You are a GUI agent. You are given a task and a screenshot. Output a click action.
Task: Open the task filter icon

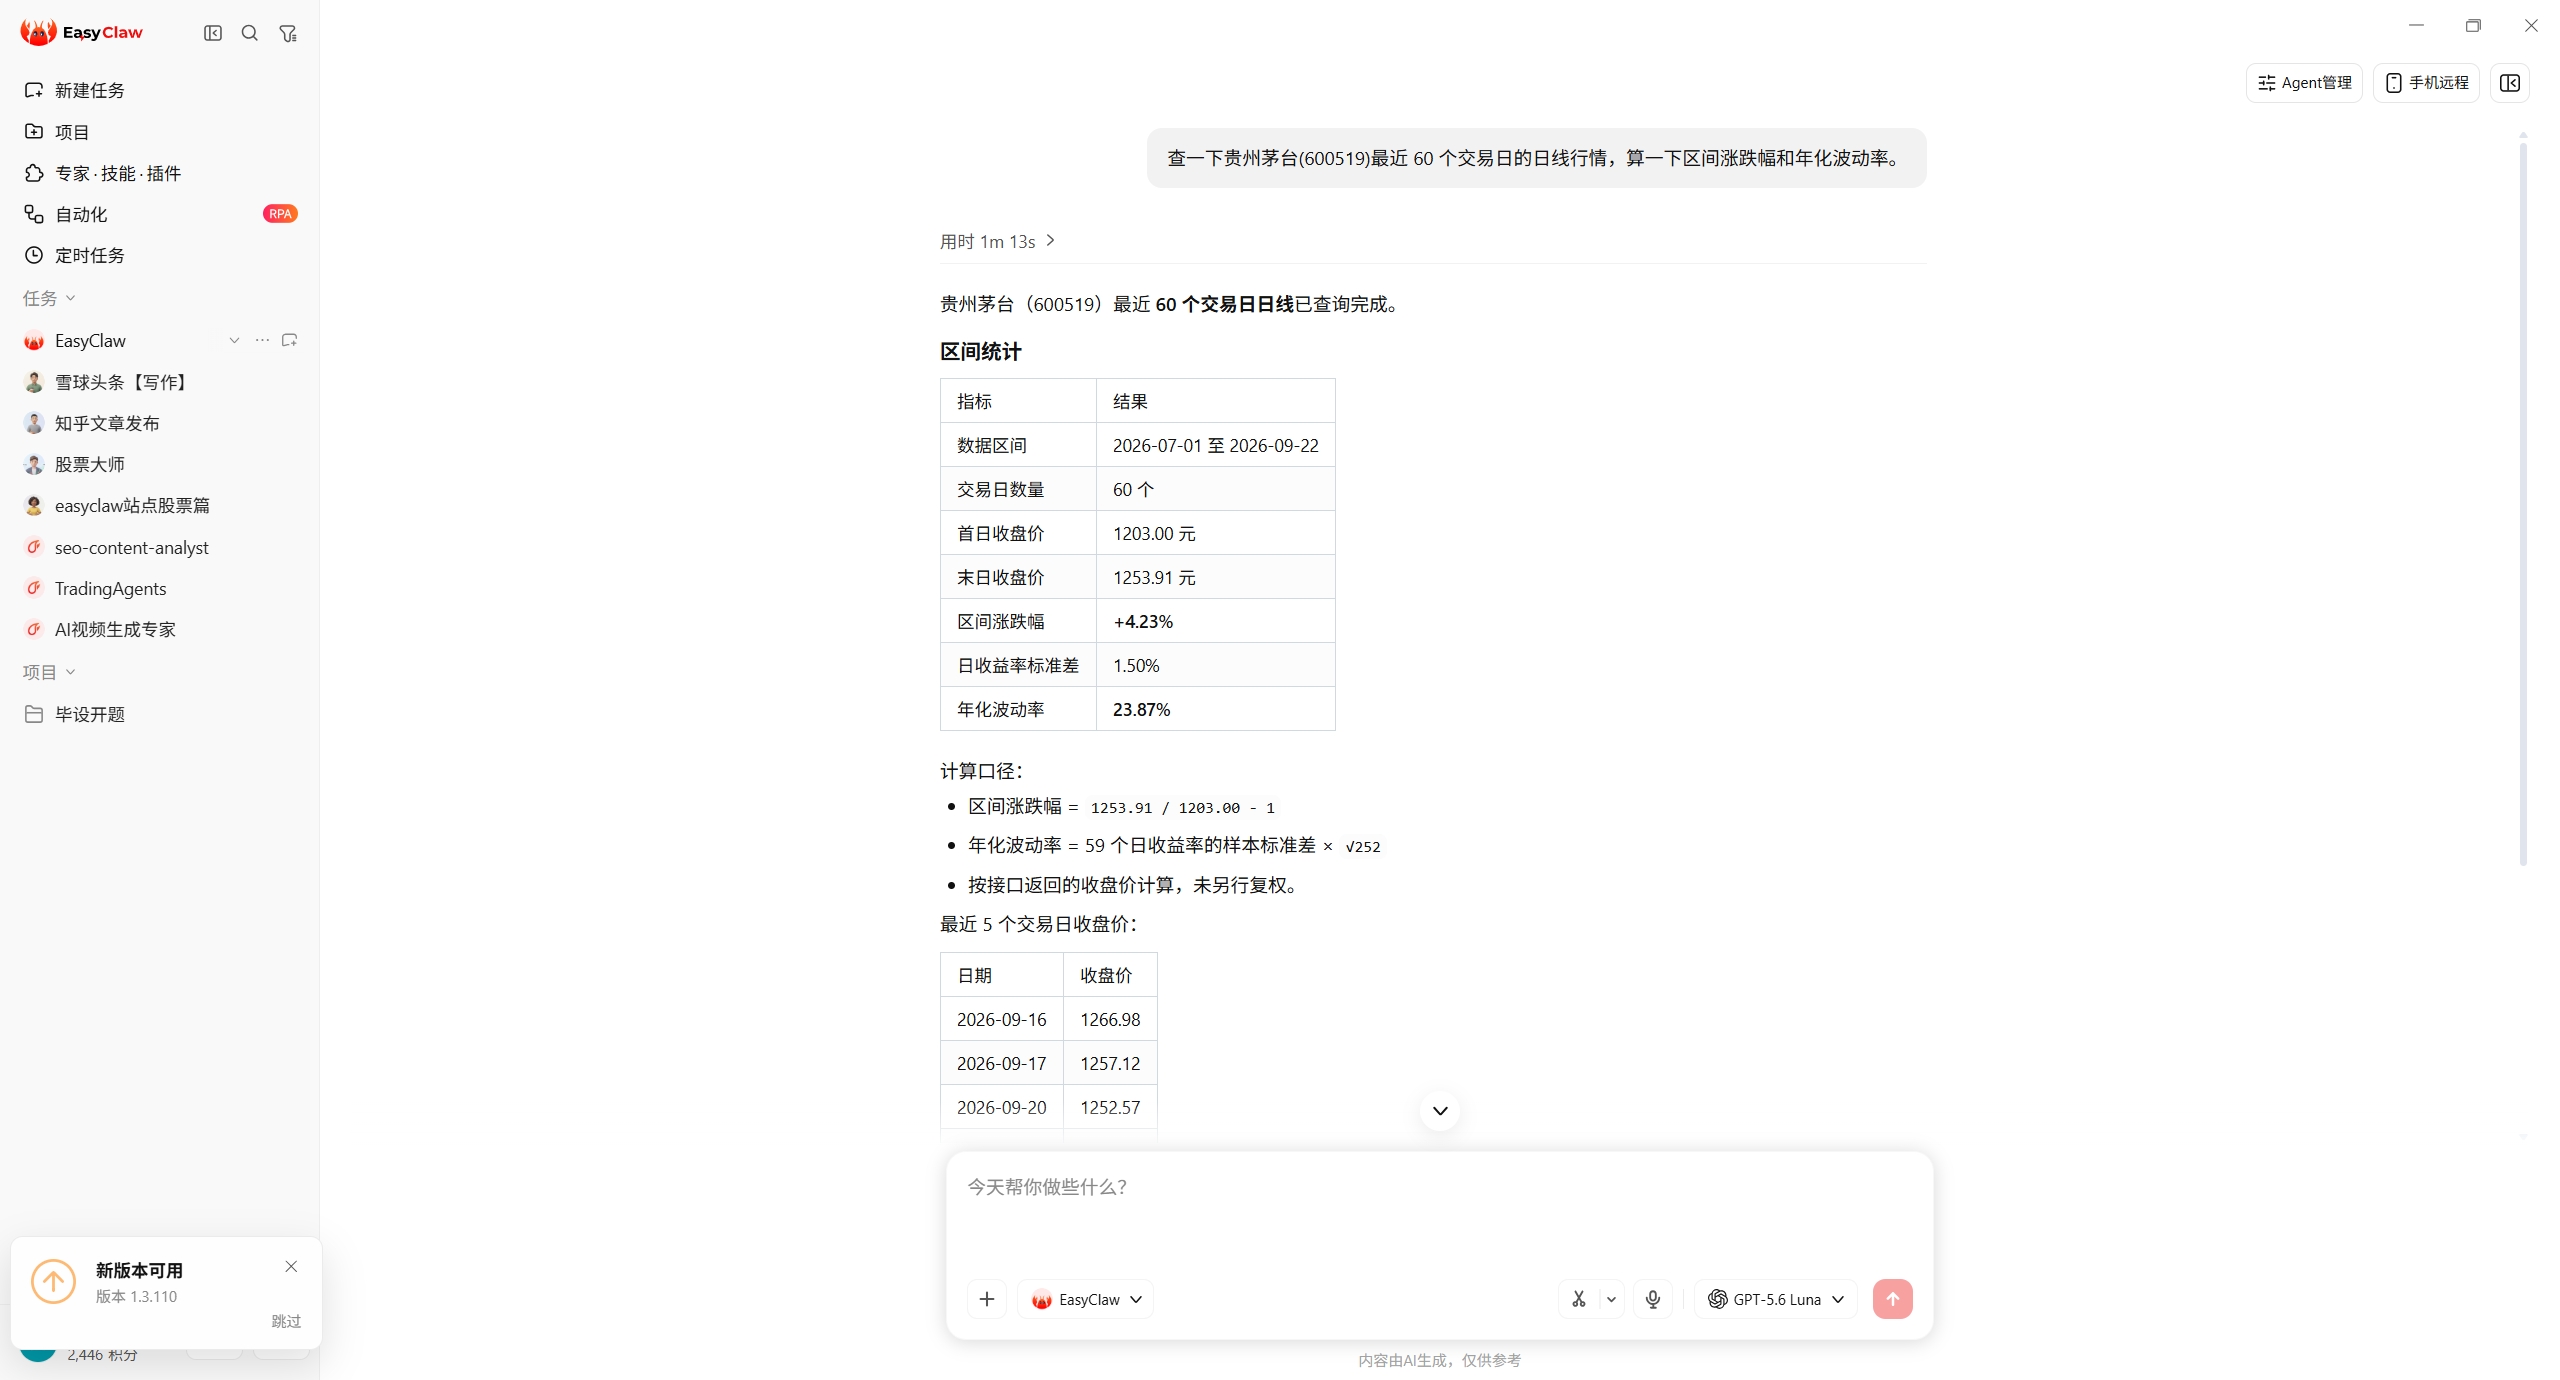click(x=288, y=33)
